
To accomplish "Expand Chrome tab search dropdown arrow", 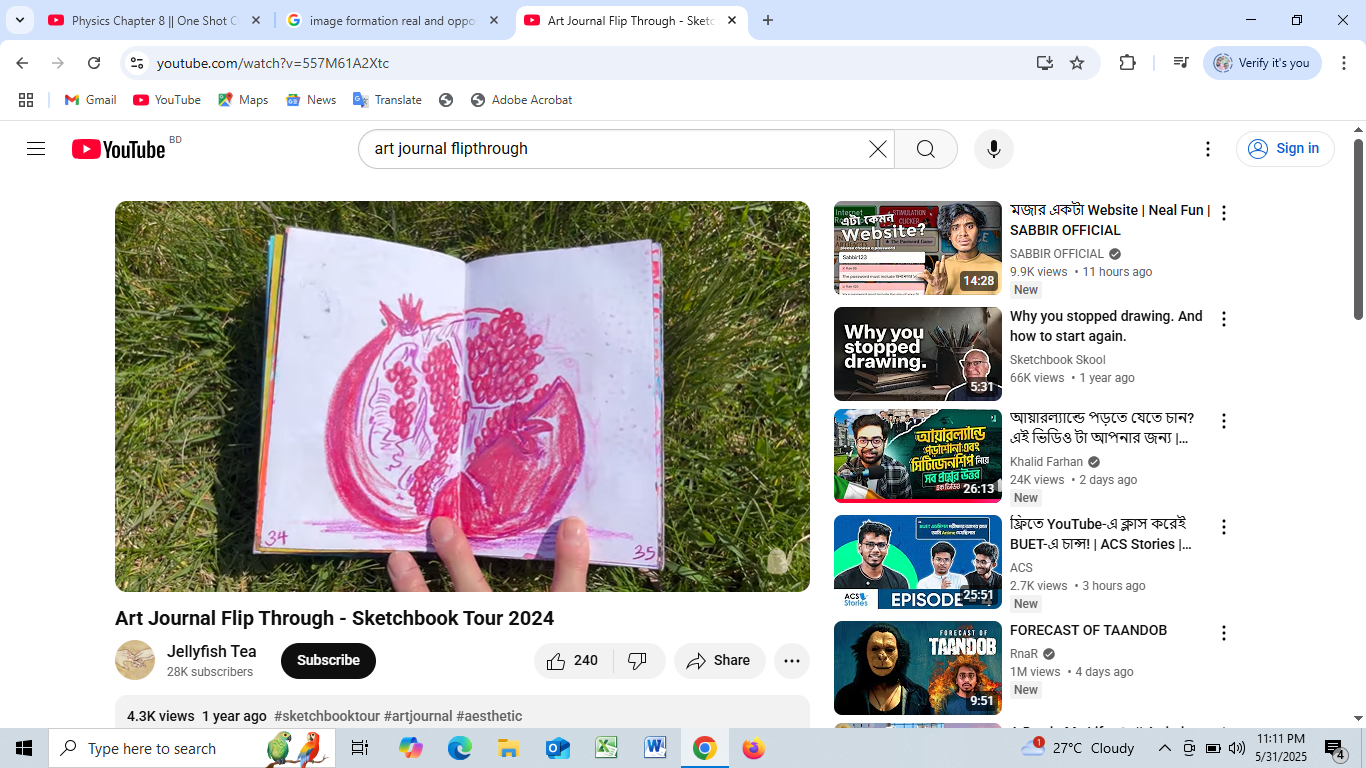I will tap(19, 20).
